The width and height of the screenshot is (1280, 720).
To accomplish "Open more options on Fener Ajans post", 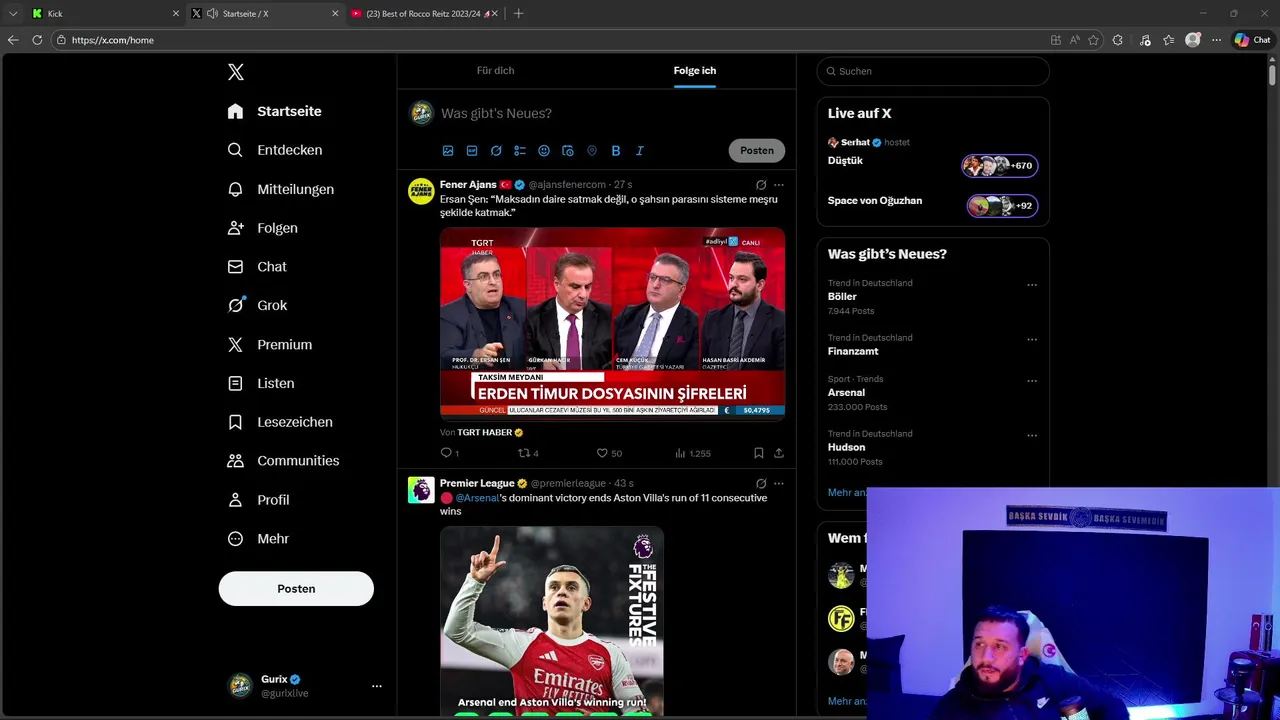I will [779, 185].
